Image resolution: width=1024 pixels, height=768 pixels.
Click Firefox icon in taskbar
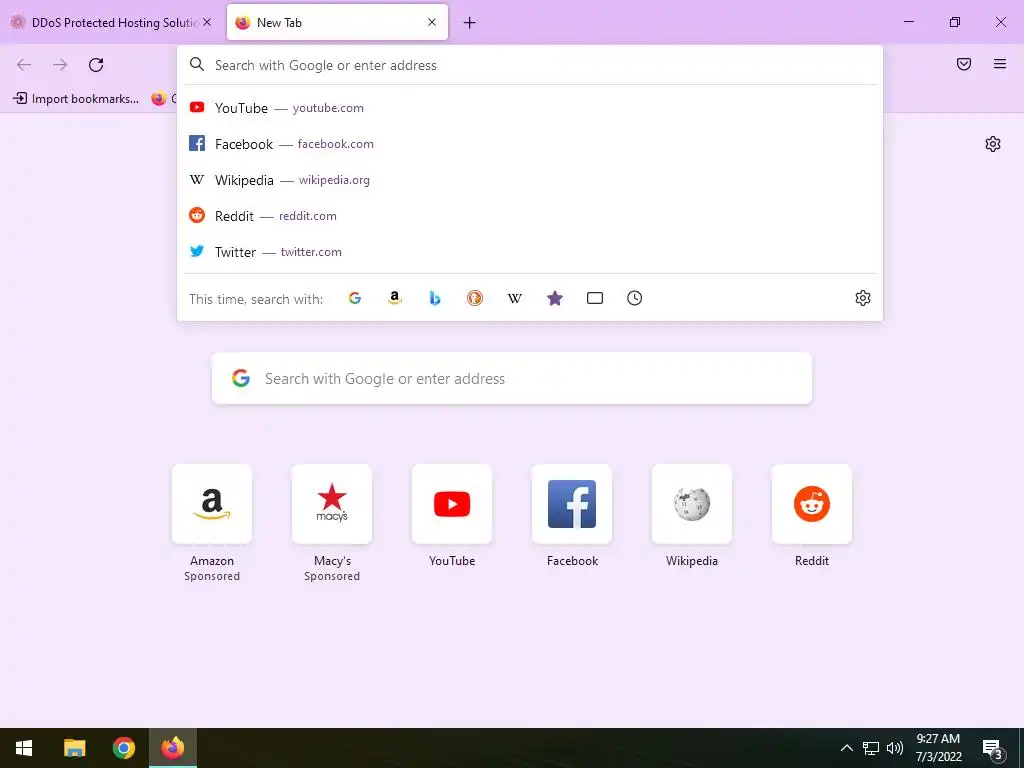(173, 748)
